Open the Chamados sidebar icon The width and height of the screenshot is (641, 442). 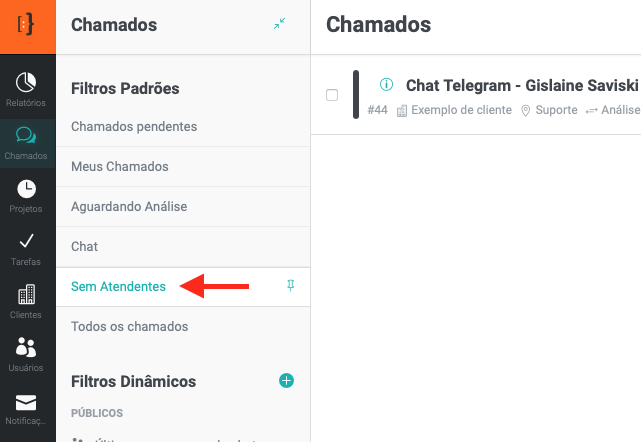[x=27, y=141]
